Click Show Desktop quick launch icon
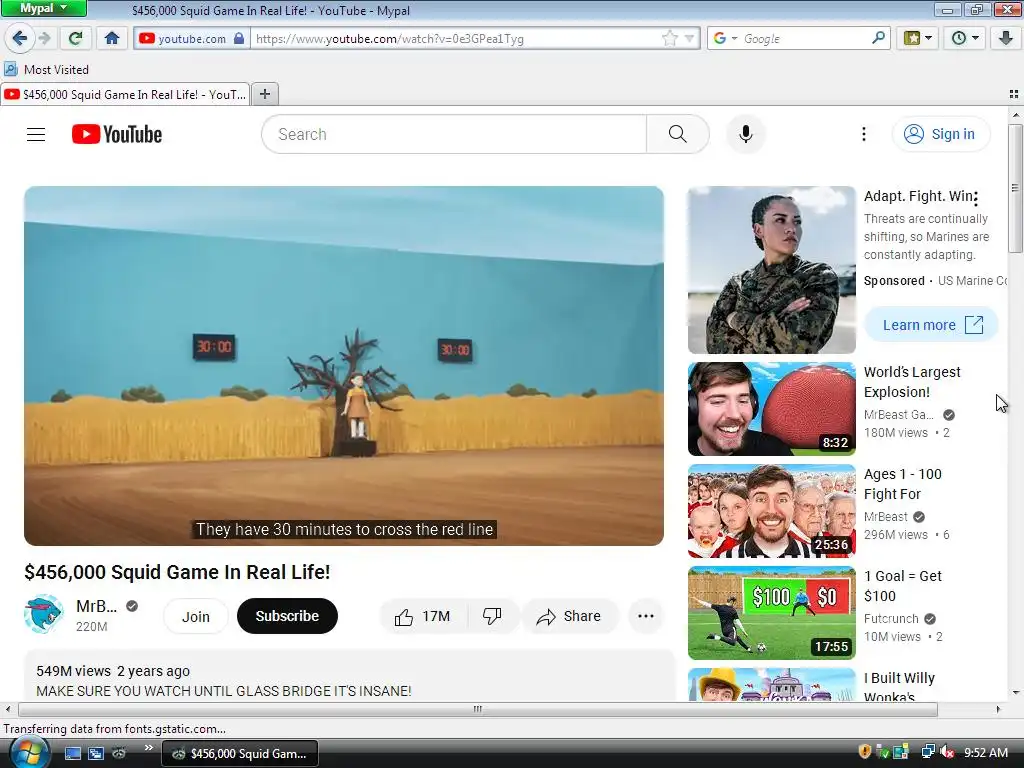 pos(72,754)
